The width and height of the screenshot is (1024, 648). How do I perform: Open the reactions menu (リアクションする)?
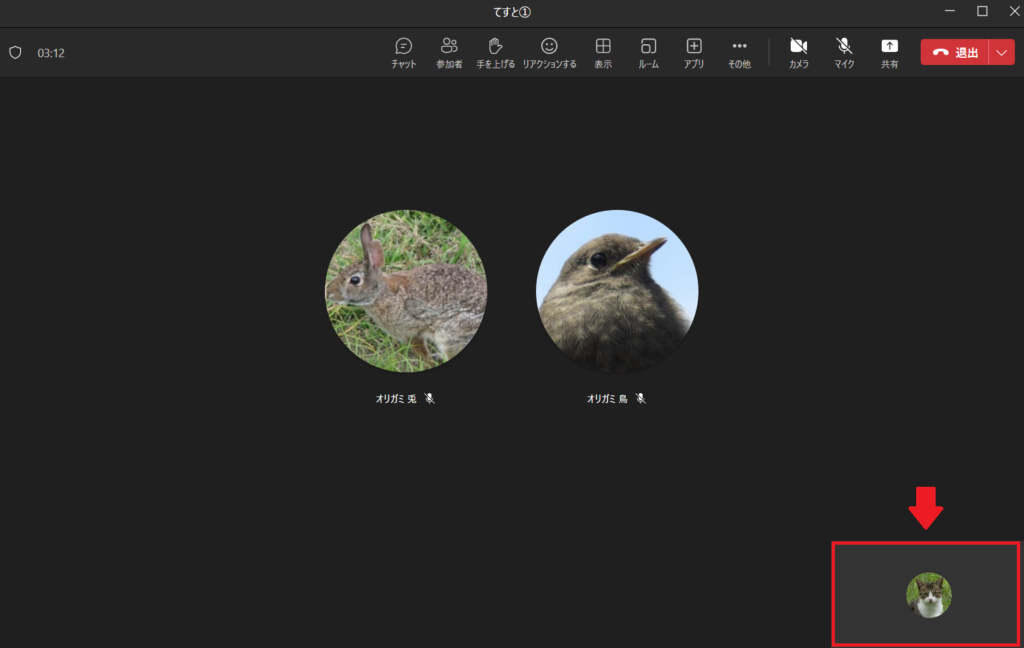coord(549,53)
